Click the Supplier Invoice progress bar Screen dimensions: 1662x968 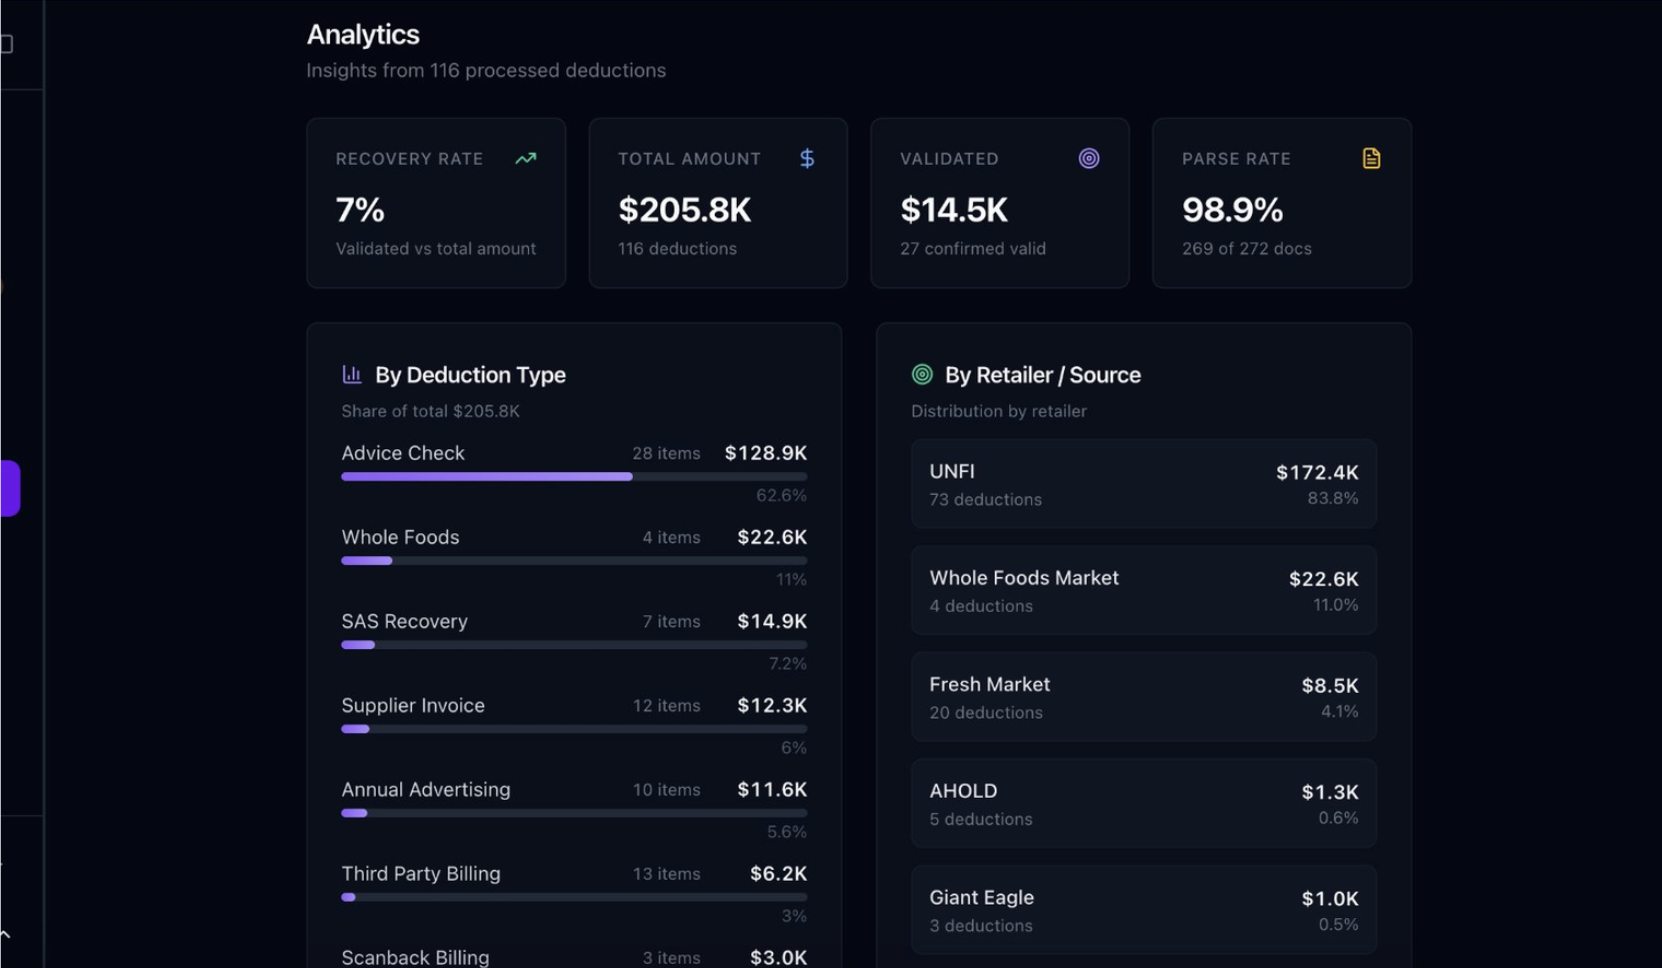(574, 729)
